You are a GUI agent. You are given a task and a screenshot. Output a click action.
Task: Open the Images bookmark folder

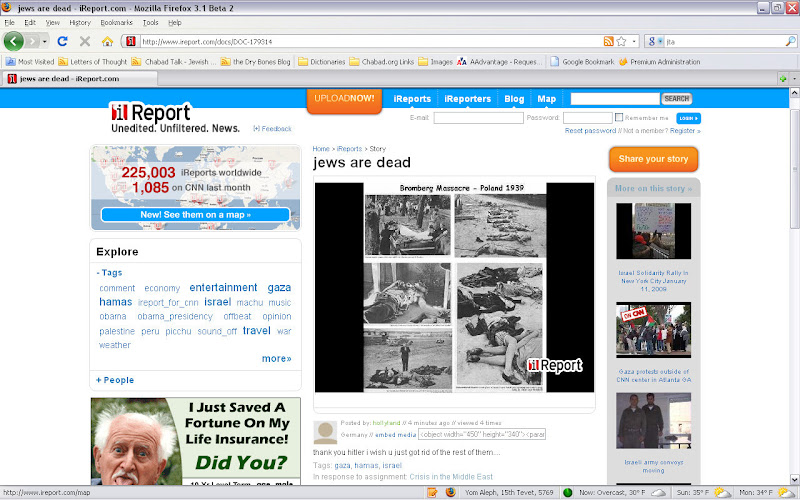436,62
